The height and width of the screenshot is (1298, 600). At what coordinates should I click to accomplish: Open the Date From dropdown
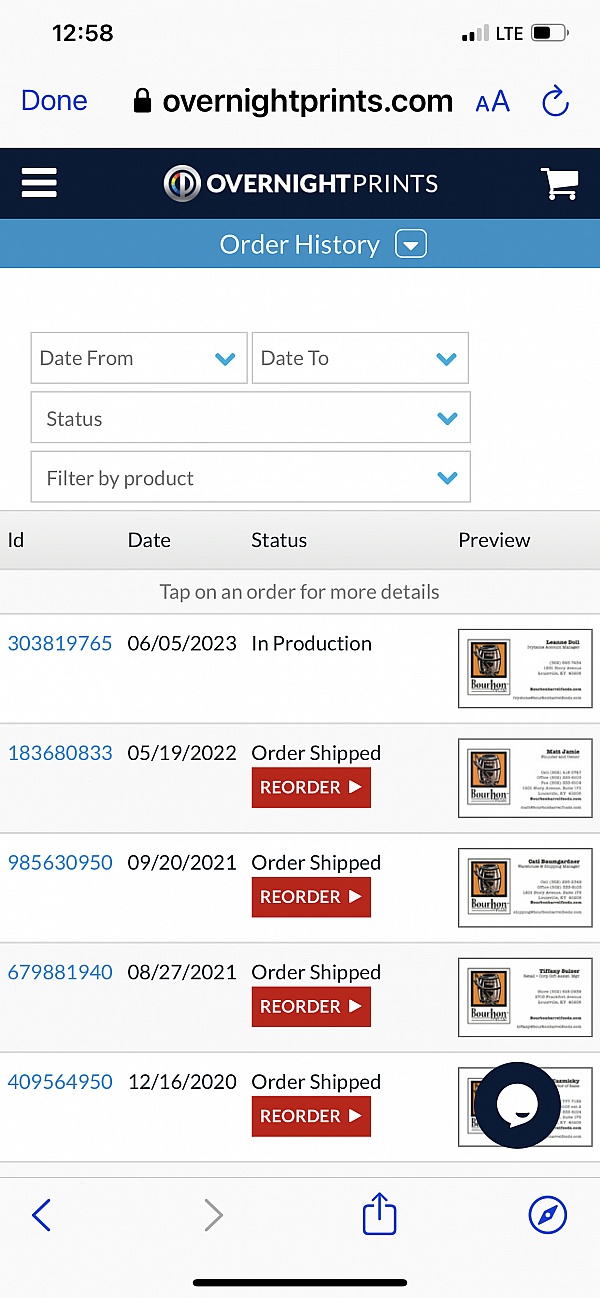(139, 359)
